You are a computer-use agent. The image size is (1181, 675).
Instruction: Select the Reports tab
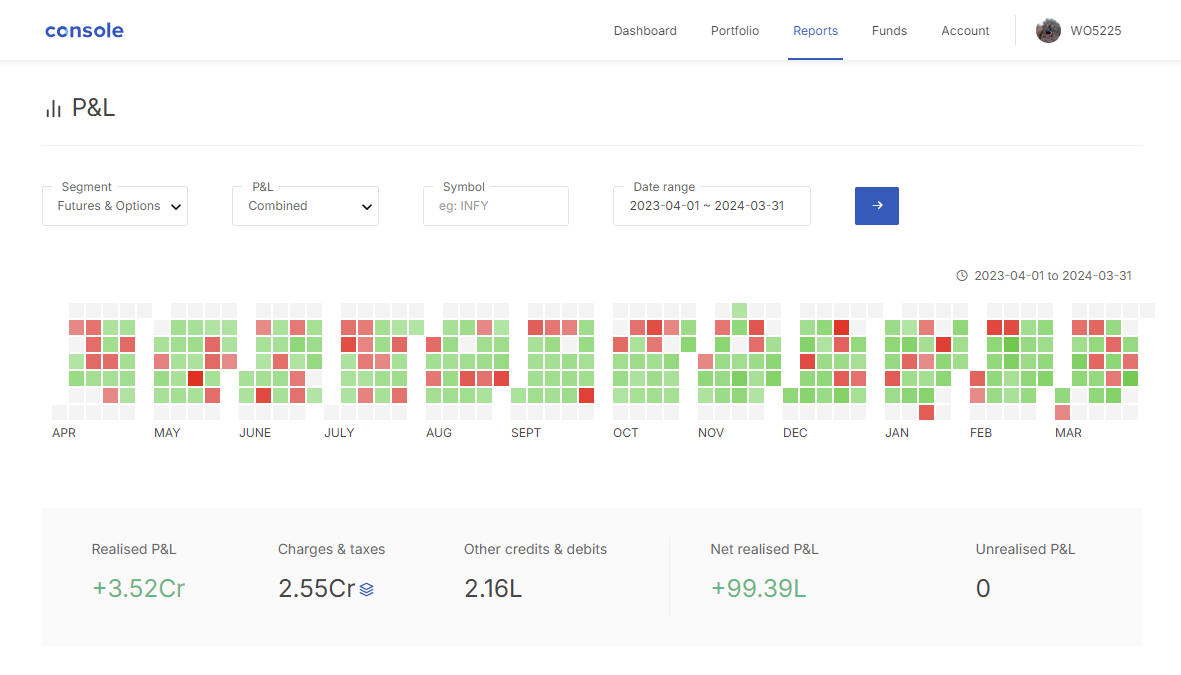coord(815,31)
